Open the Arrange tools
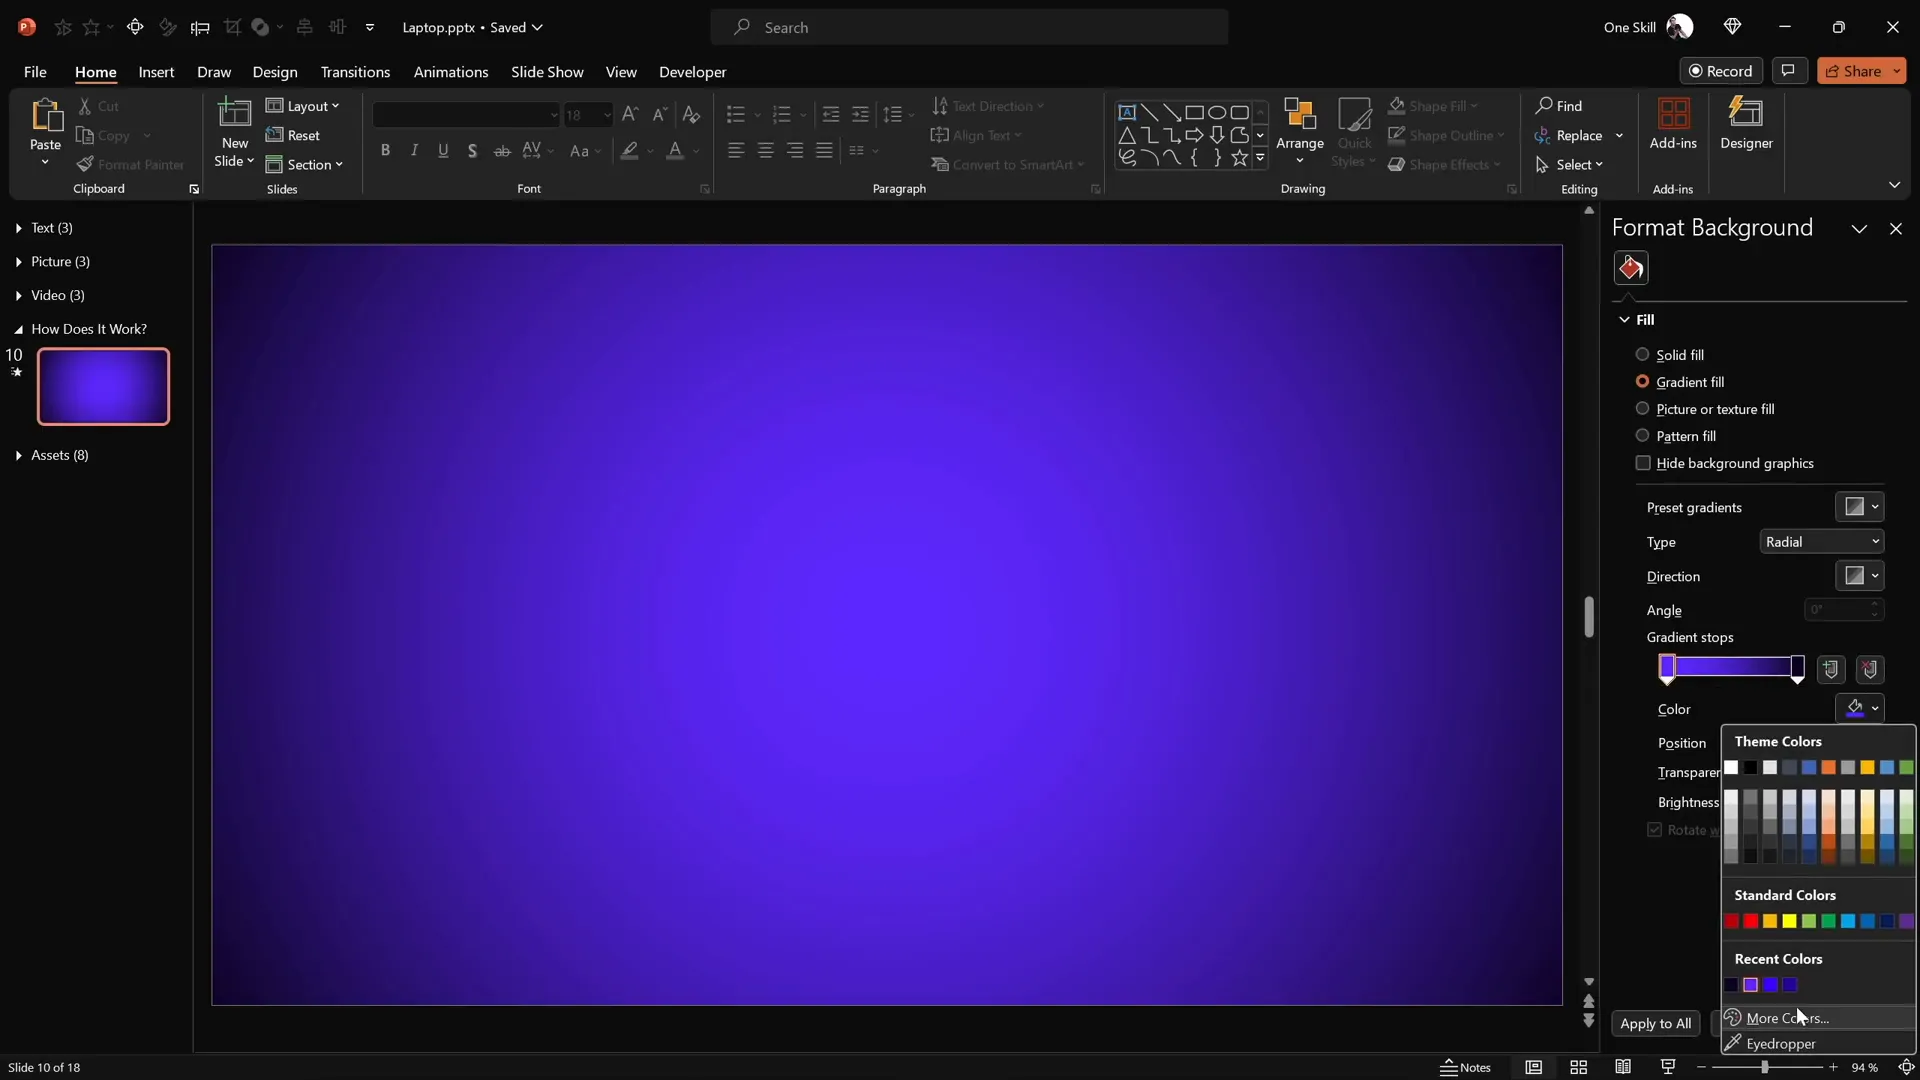The image size is (1920, 1080). tap(1300, 130)
